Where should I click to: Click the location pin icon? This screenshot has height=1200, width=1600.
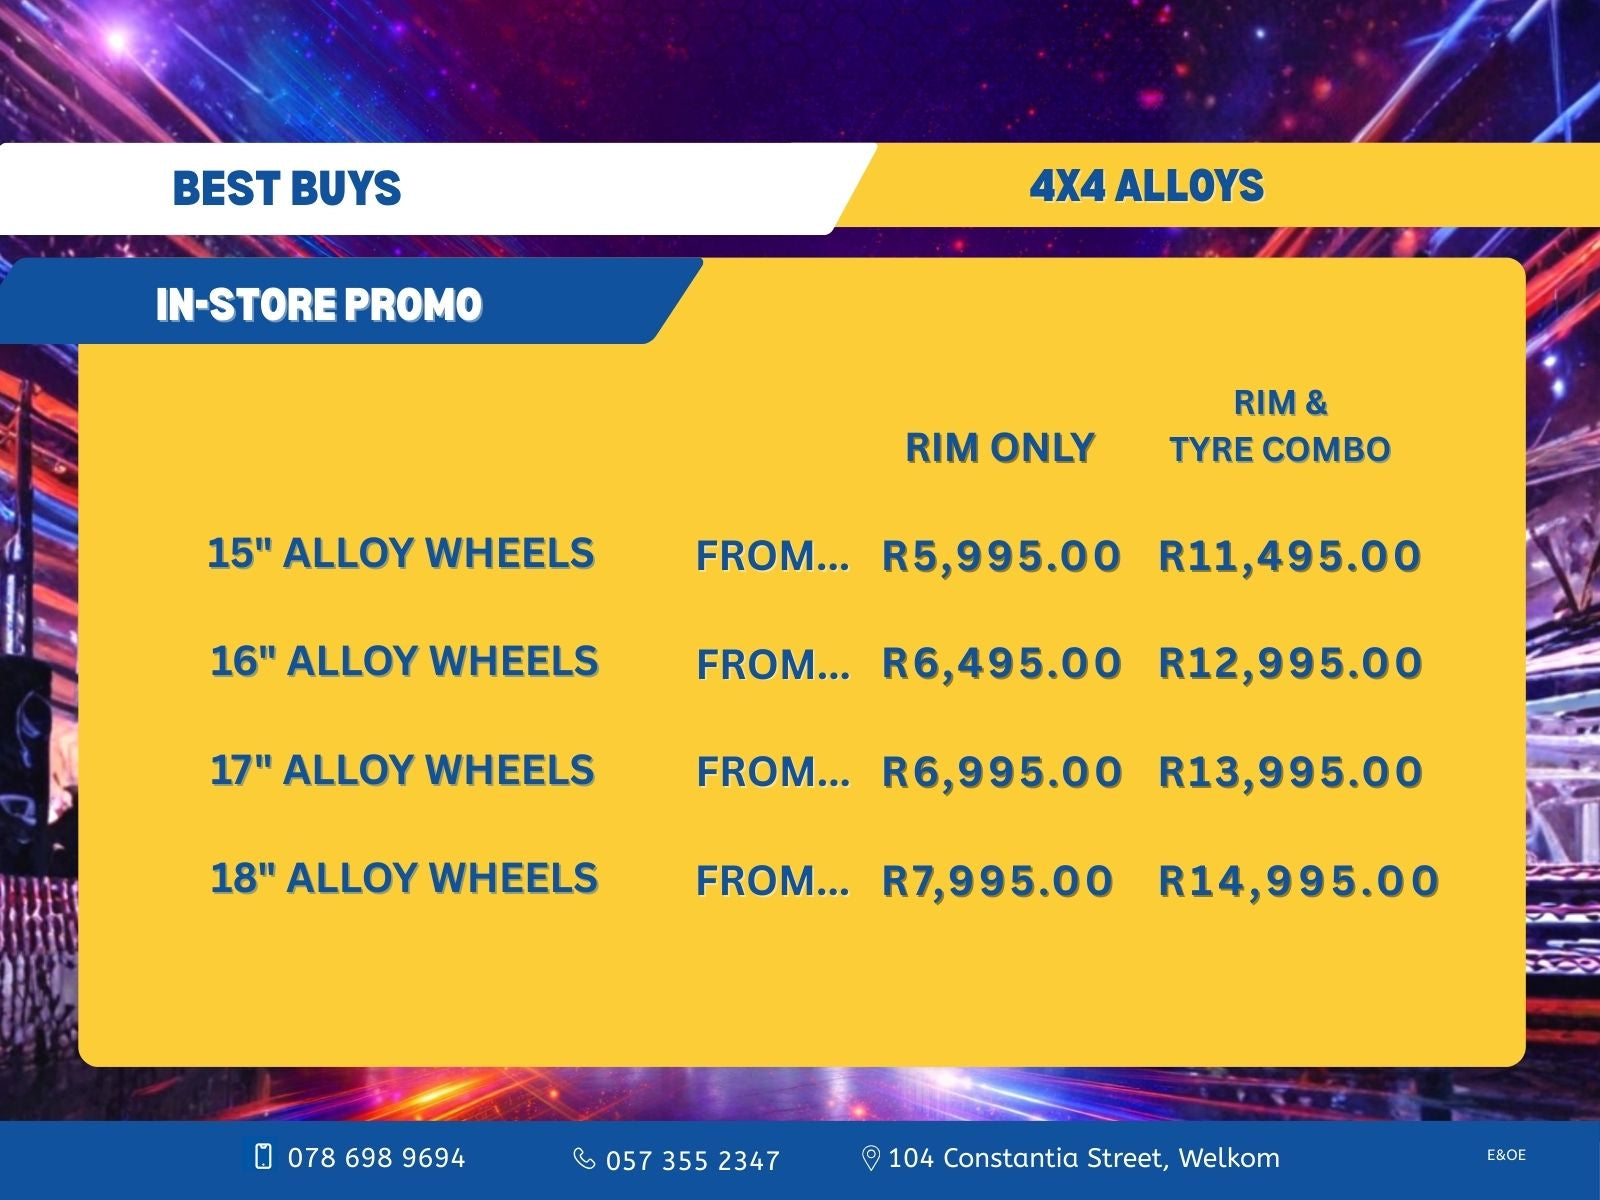[x=870, y=1158]
